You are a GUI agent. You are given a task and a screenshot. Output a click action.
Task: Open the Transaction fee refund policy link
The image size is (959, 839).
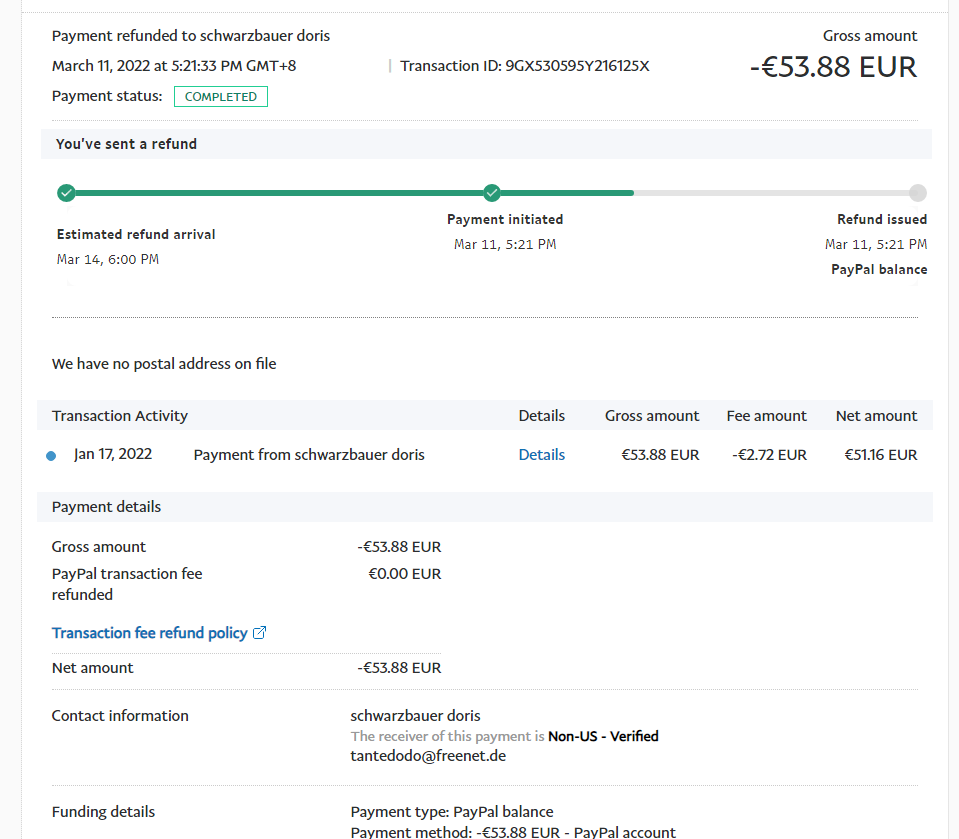[x=149, y=633]
